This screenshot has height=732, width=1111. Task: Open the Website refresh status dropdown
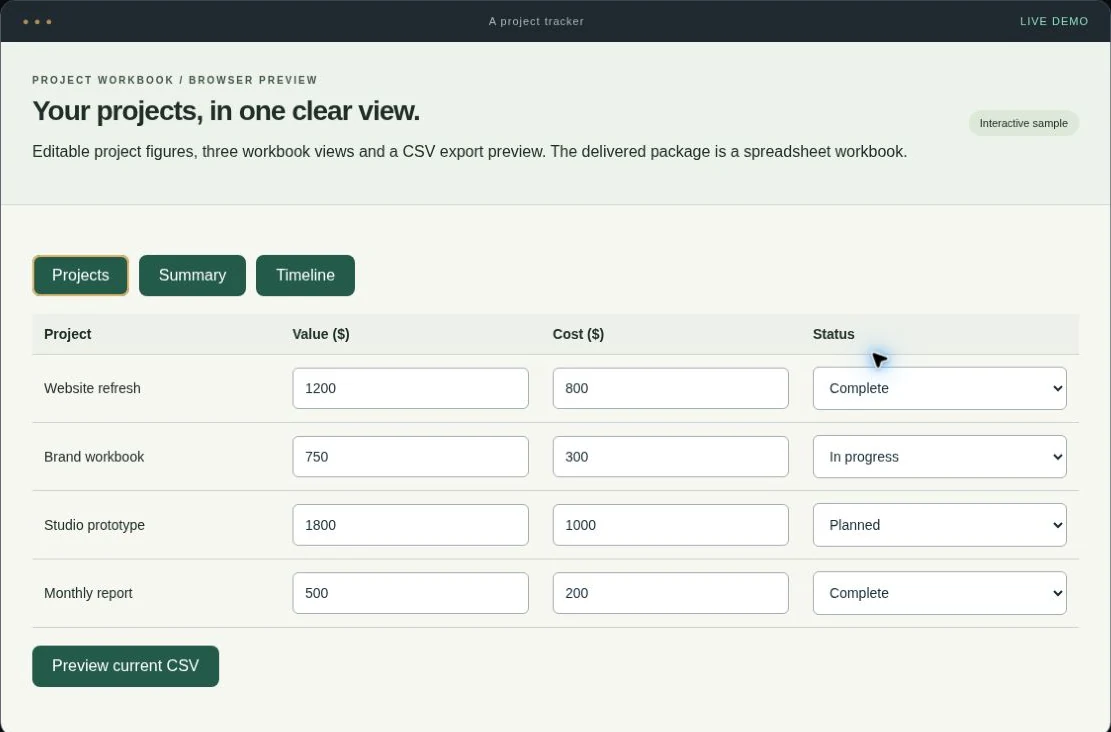(x=939, y=388)
